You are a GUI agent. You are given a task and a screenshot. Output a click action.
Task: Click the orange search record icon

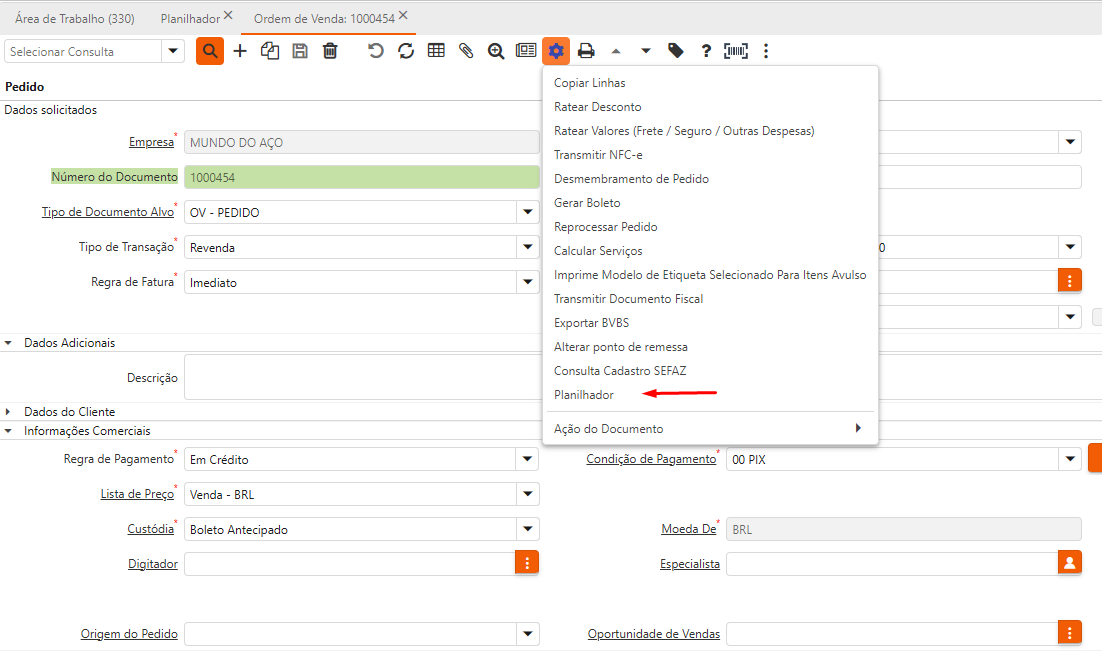(210, 51)
